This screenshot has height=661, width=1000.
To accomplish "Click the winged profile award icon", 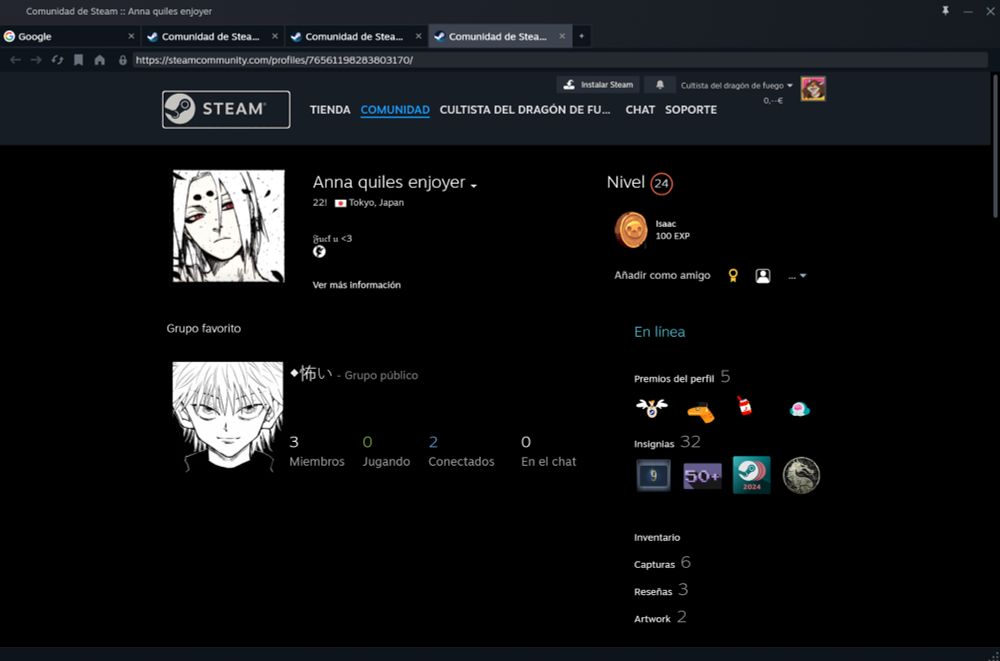I will tap(651, 408).
